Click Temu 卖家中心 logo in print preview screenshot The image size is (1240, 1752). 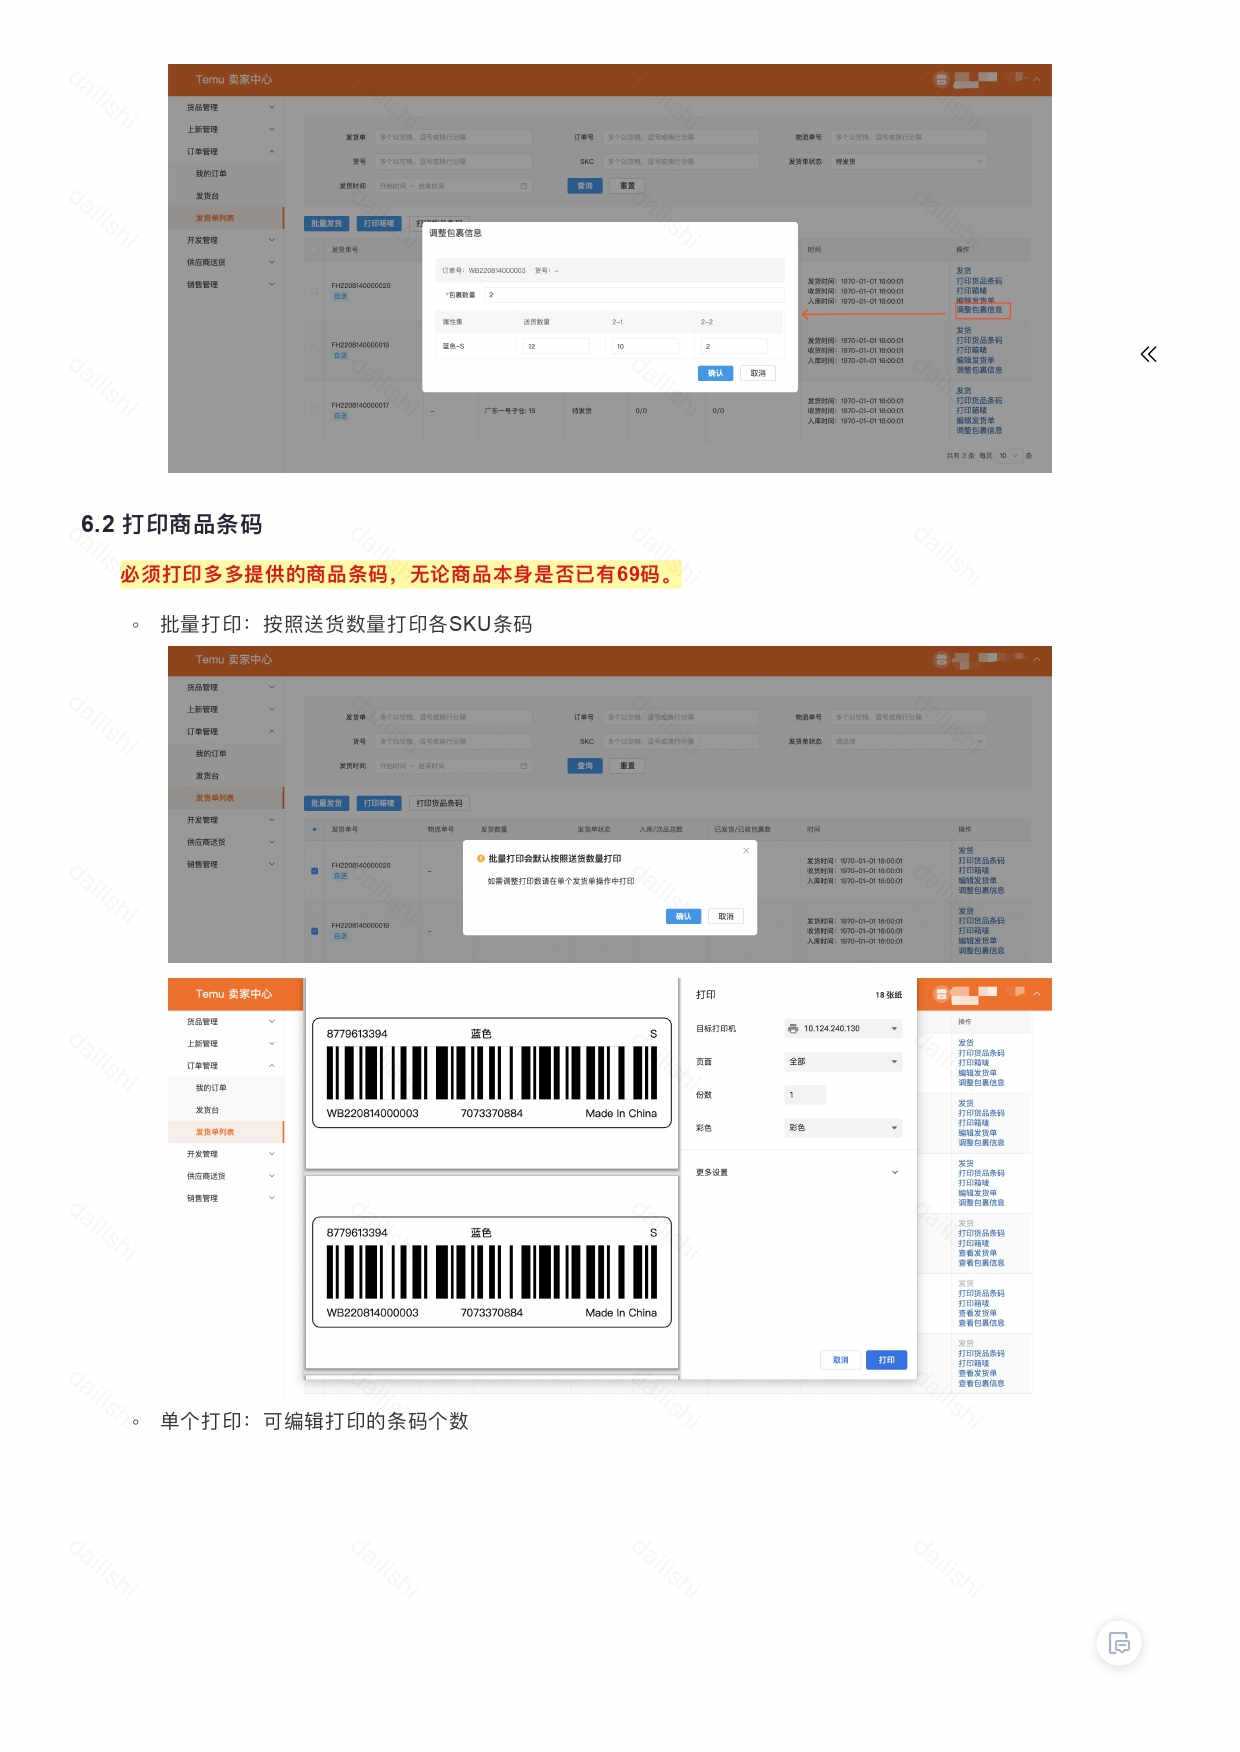[233, 994]
